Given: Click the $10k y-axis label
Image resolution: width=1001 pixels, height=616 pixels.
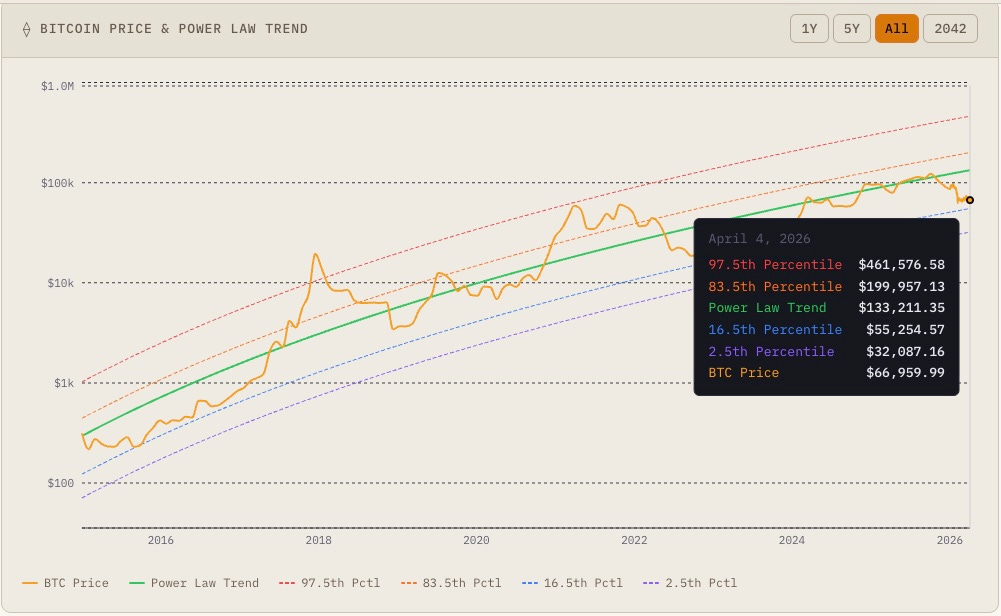Looking at the screenshot, I should (x=61, y=283).
